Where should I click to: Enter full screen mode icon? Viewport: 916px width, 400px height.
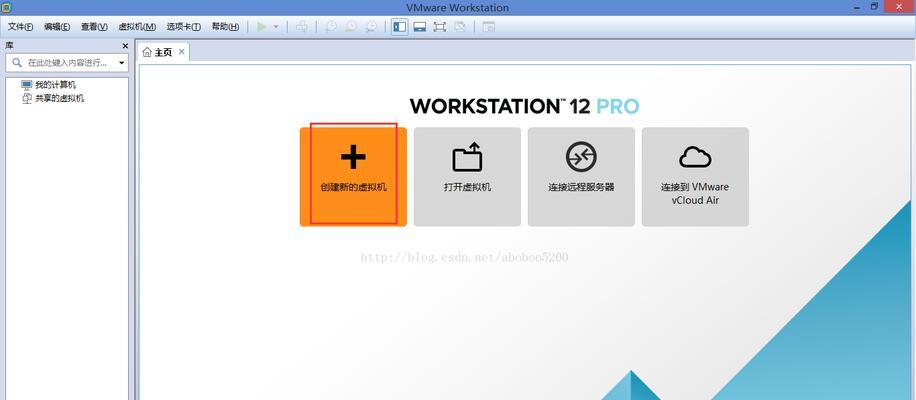(439, 27)
